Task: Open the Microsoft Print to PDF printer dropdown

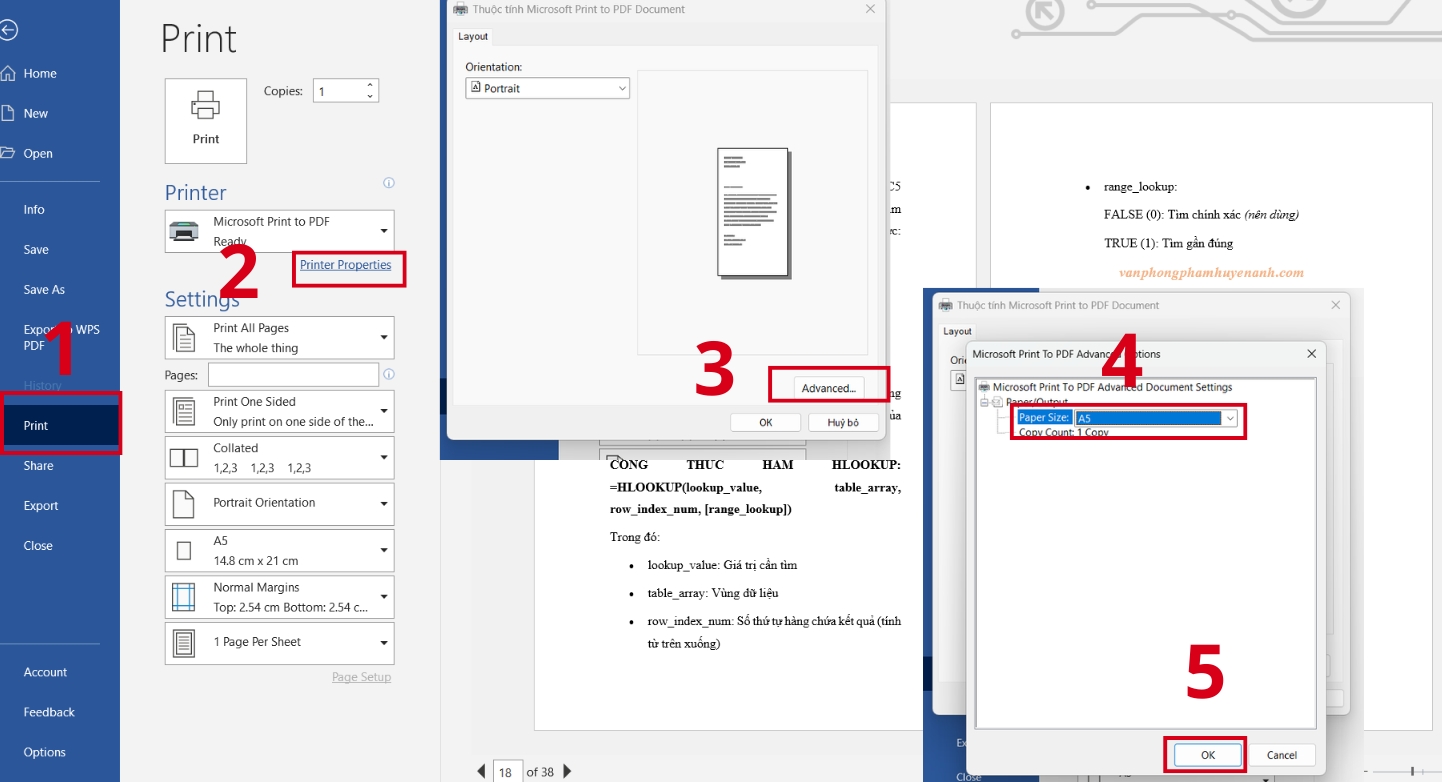Action: [x=280, y=231]
